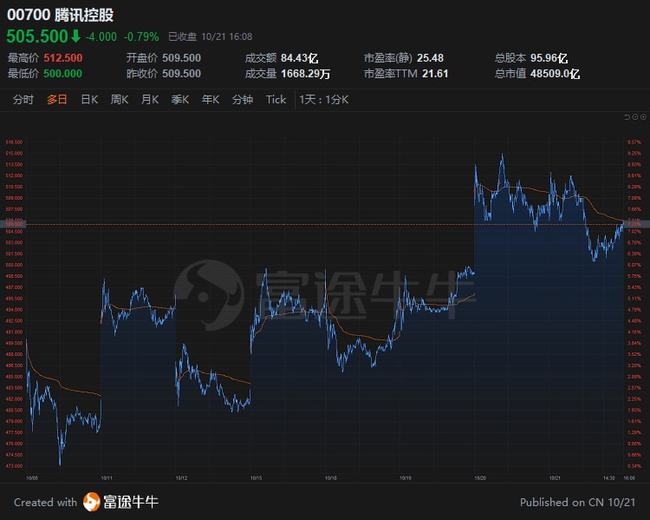This screenshot has width=650, height=520.
Task: Click the 500.000 label on the left price axis
Action: pos(14,265)
